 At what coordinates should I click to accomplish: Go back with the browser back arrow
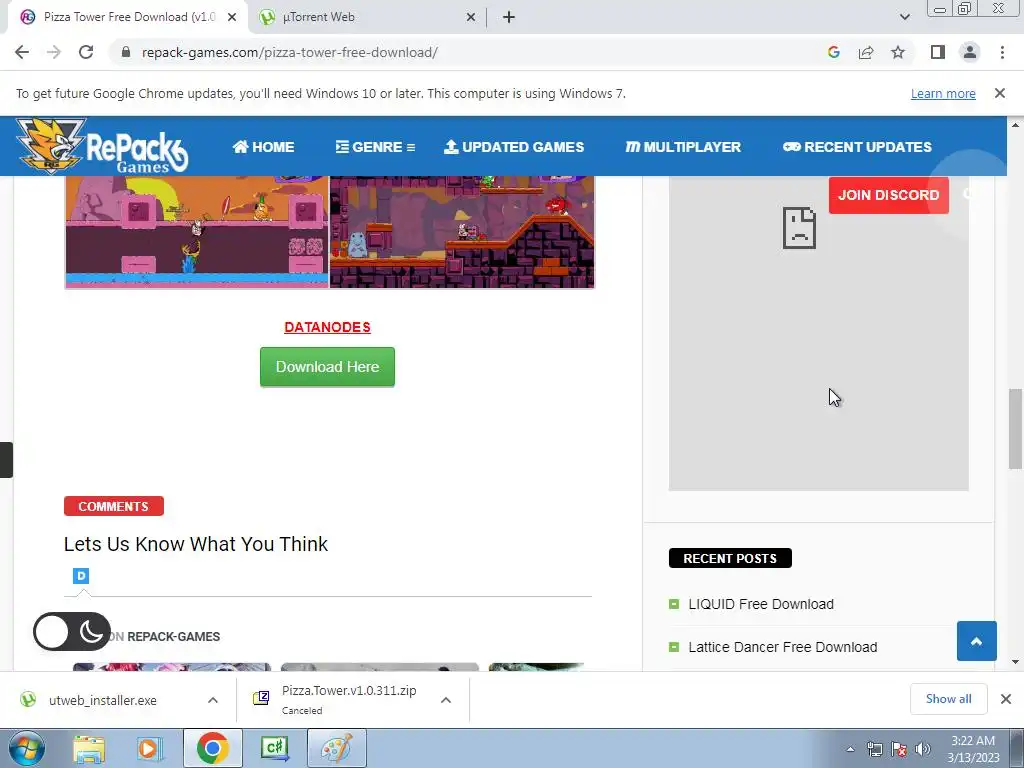(22, 52)
